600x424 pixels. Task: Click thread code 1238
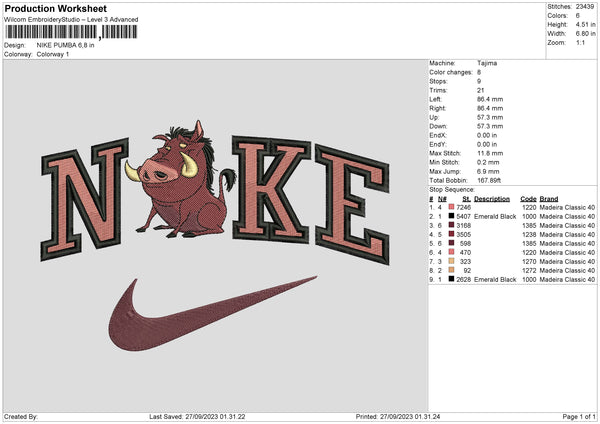pyautogui.click(x=529, y=235)
